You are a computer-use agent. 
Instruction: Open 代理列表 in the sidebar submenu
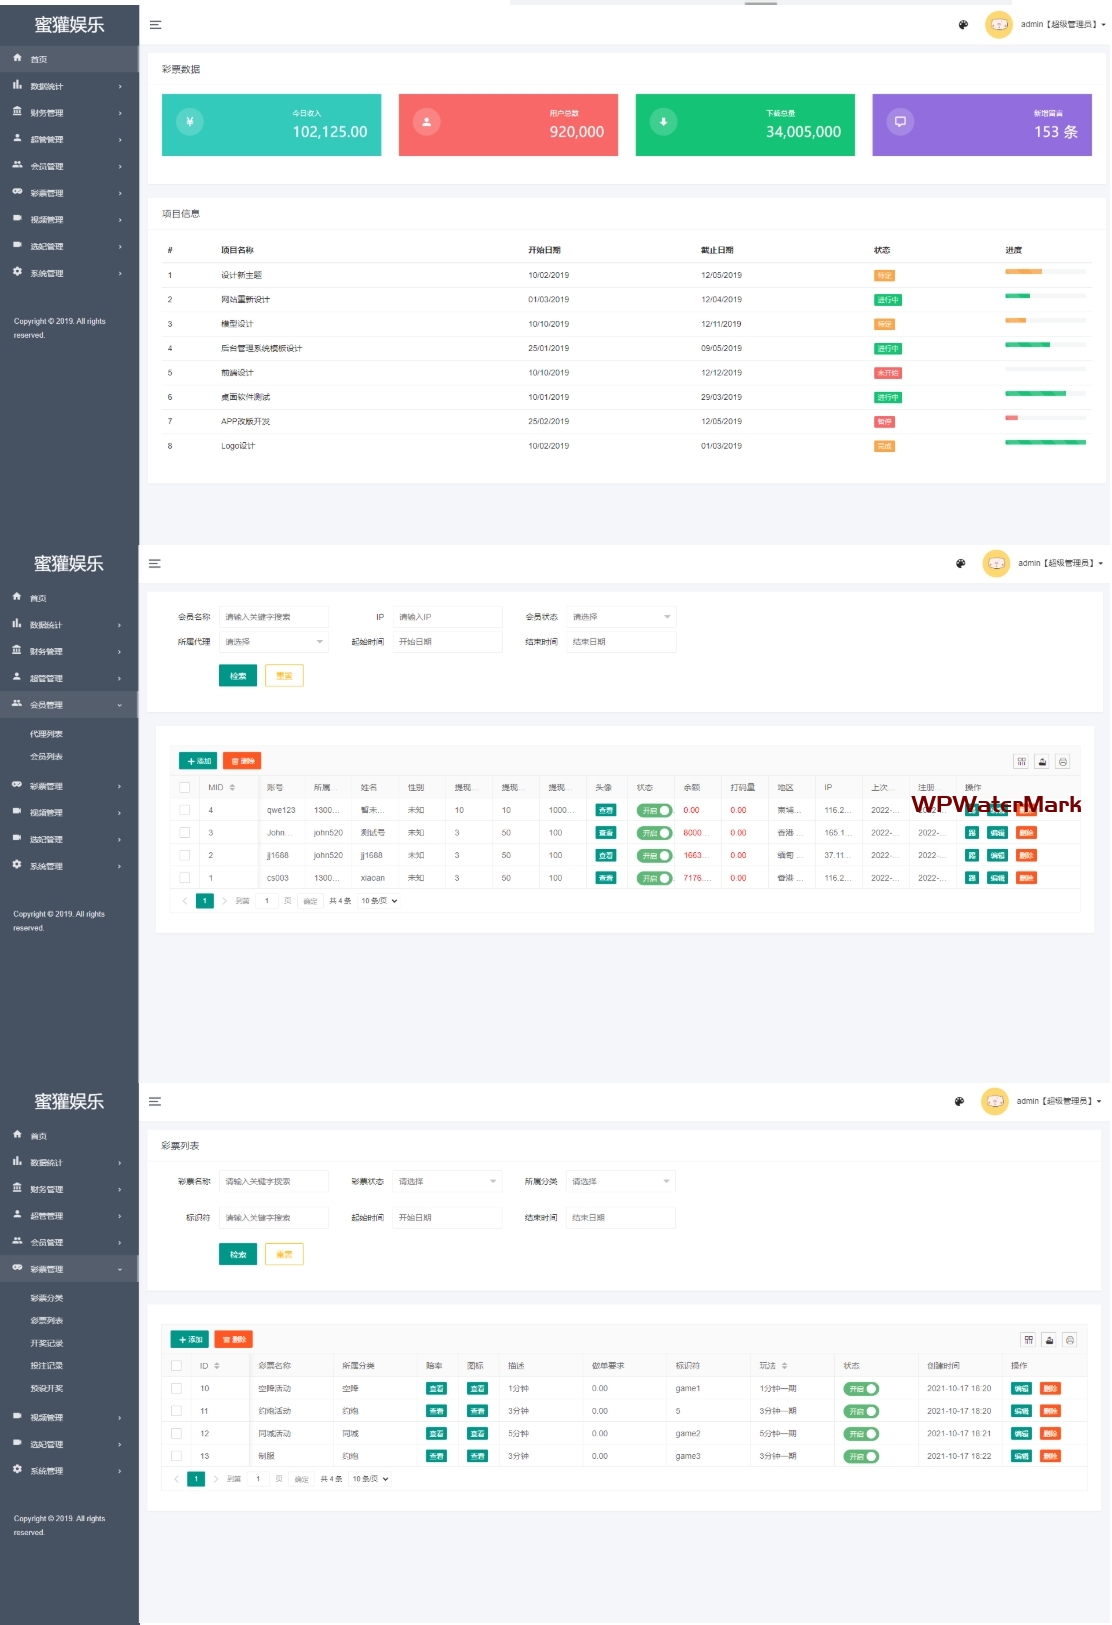pyautogui.click(x=46, y=734)
